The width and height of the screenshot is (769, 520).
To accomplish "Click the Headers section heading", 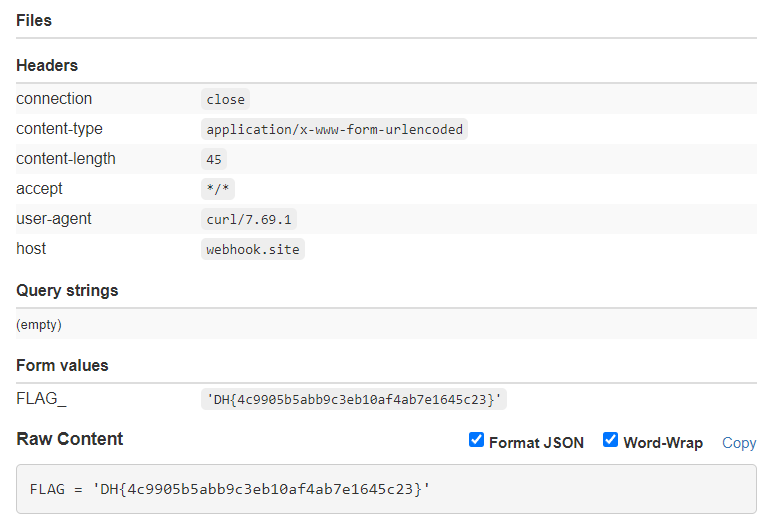I will pos(47,65).
